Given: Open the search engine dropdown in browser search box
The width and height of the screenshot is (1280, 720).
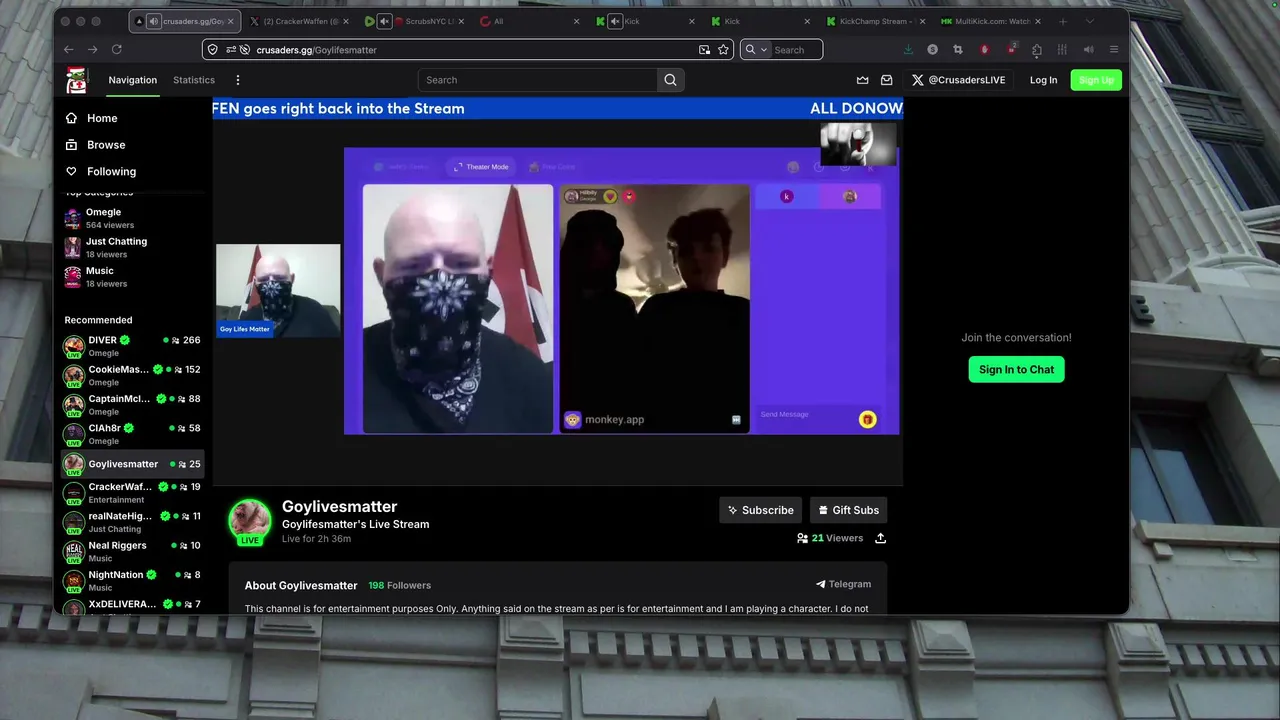Looking at the screenshot, I should pyautogui.click(x=756, y=49).
